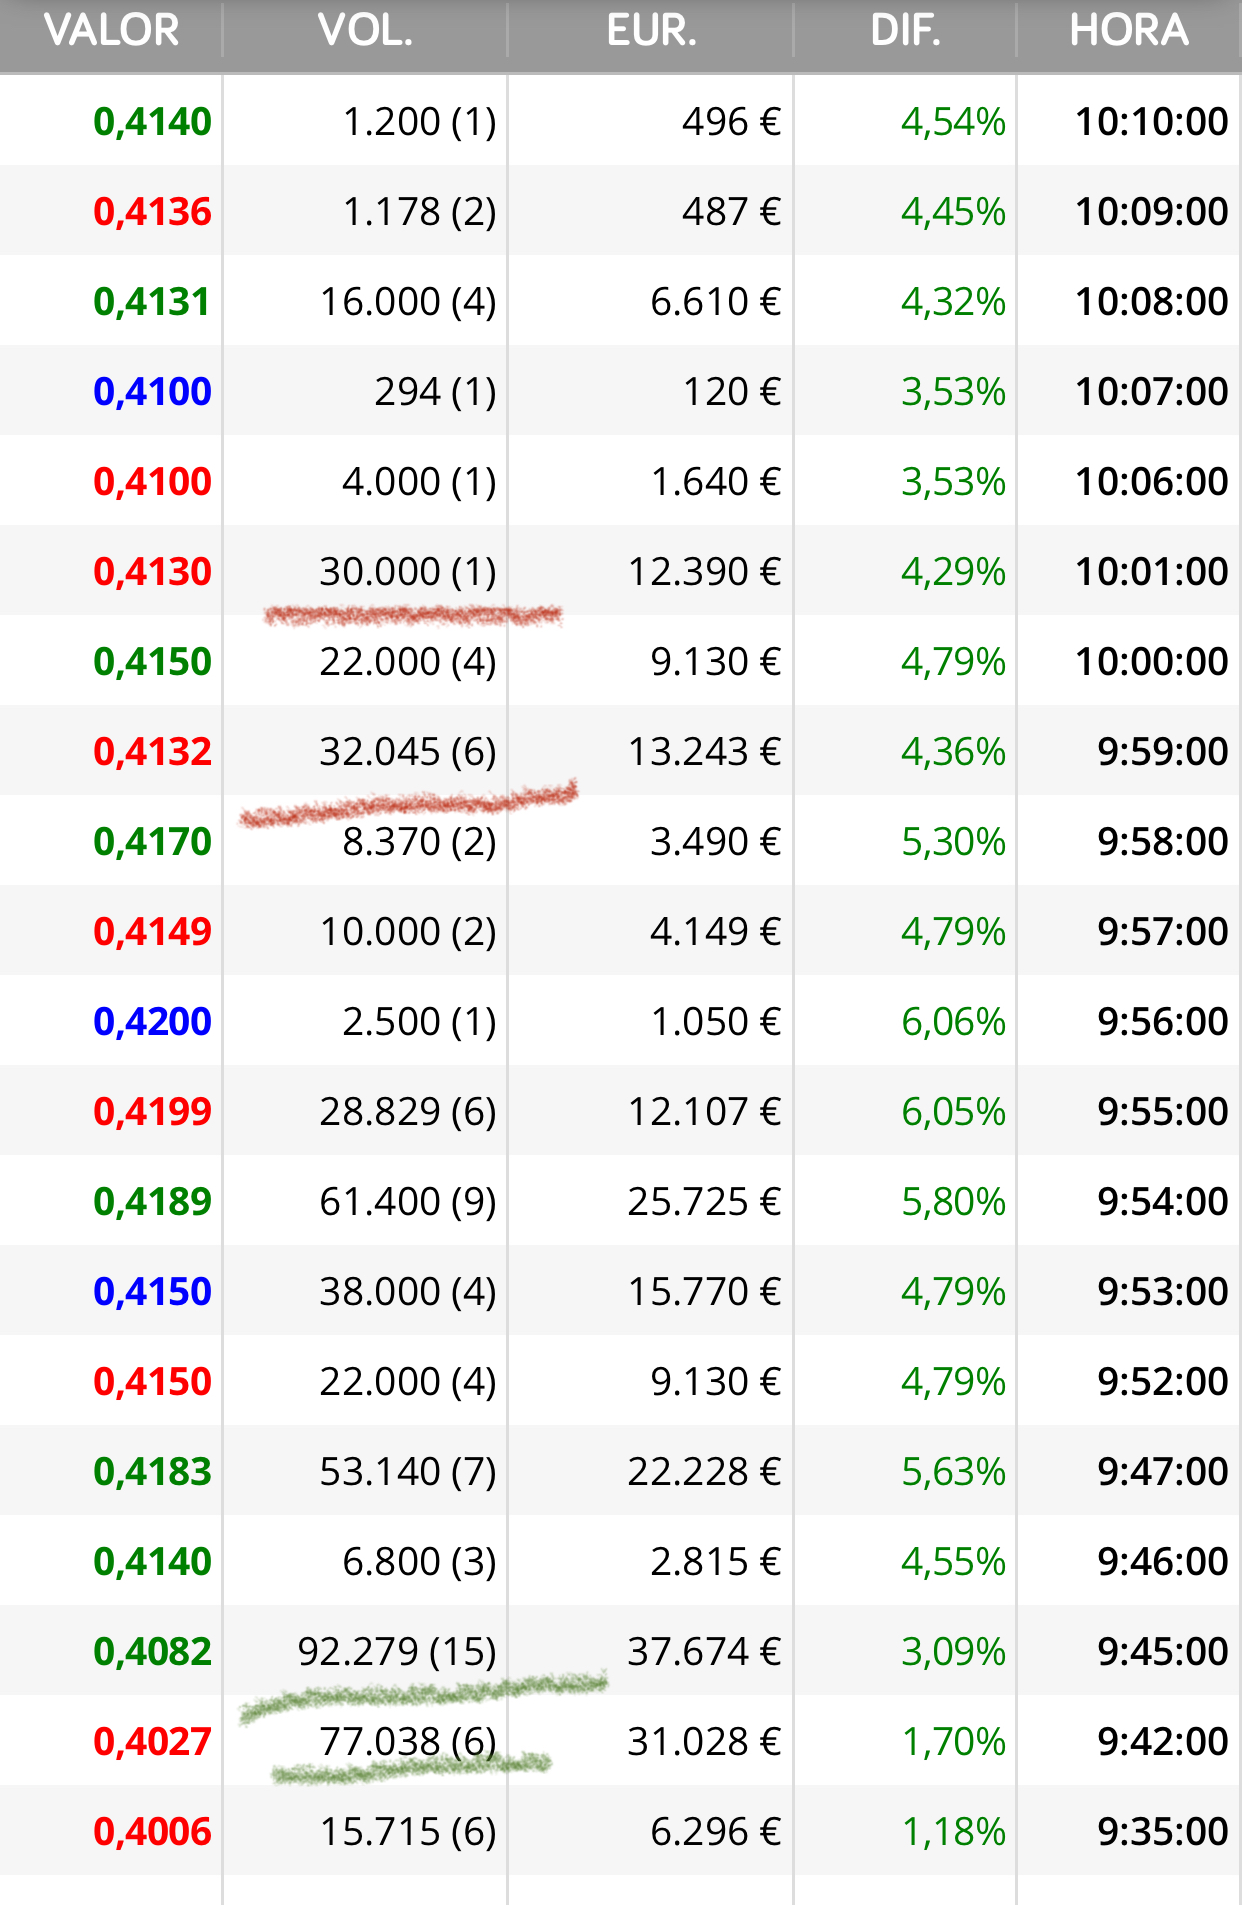Click volume 15.715 (6)
Screen dimensions: 1242x1905
[408, 1832]
